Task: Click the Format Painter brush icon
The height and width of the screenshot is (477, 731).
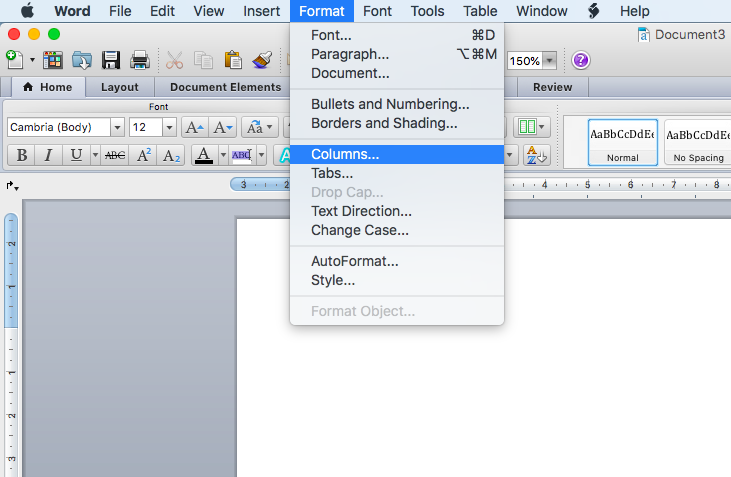Action: click(264, 60)
